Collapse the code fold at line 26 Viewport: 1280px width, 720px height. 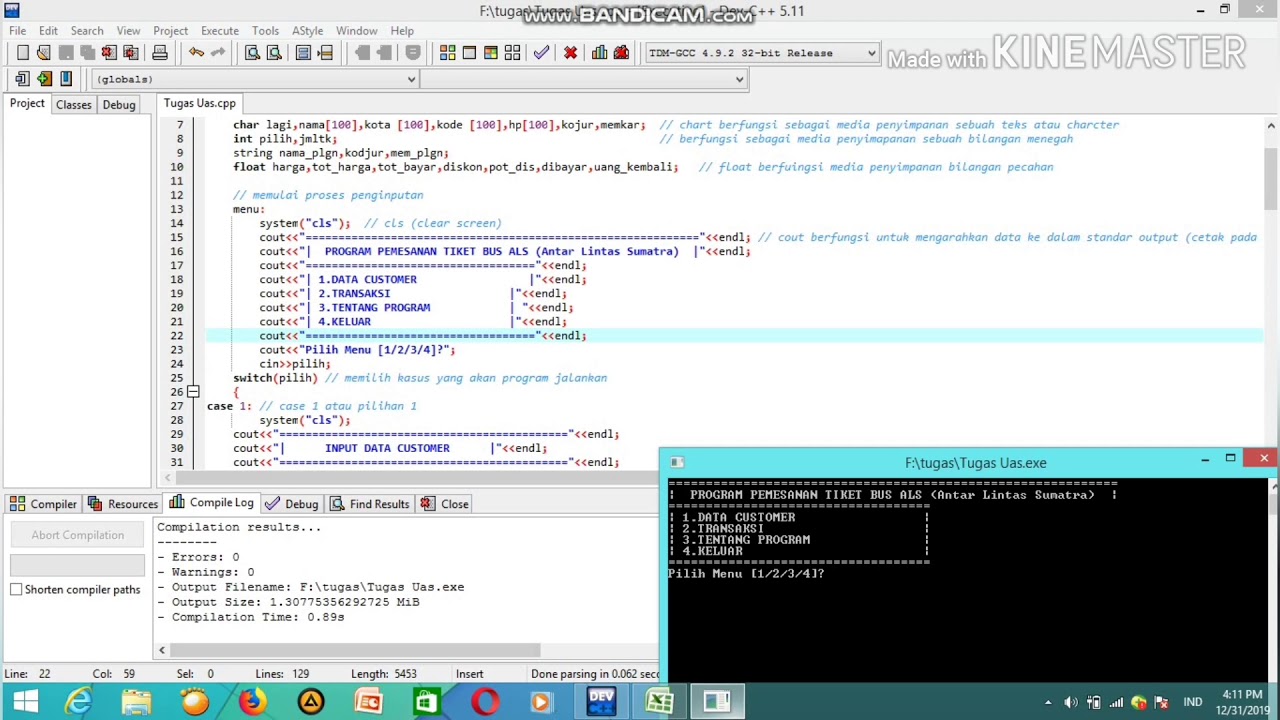click(193, 392)
